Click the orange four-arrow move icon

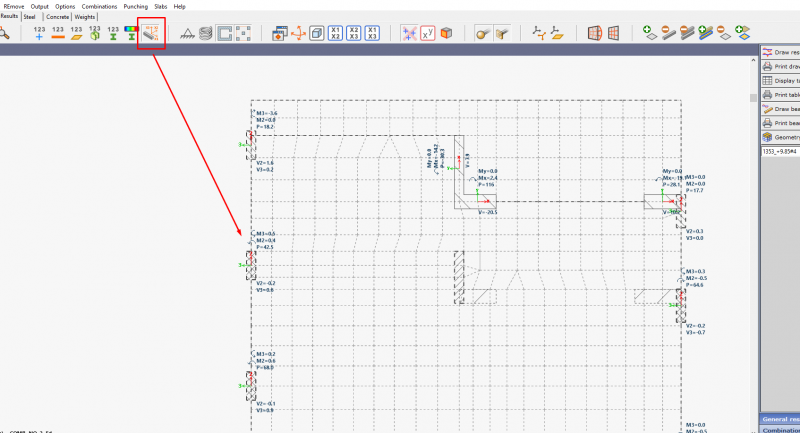[x=297, y=33]
